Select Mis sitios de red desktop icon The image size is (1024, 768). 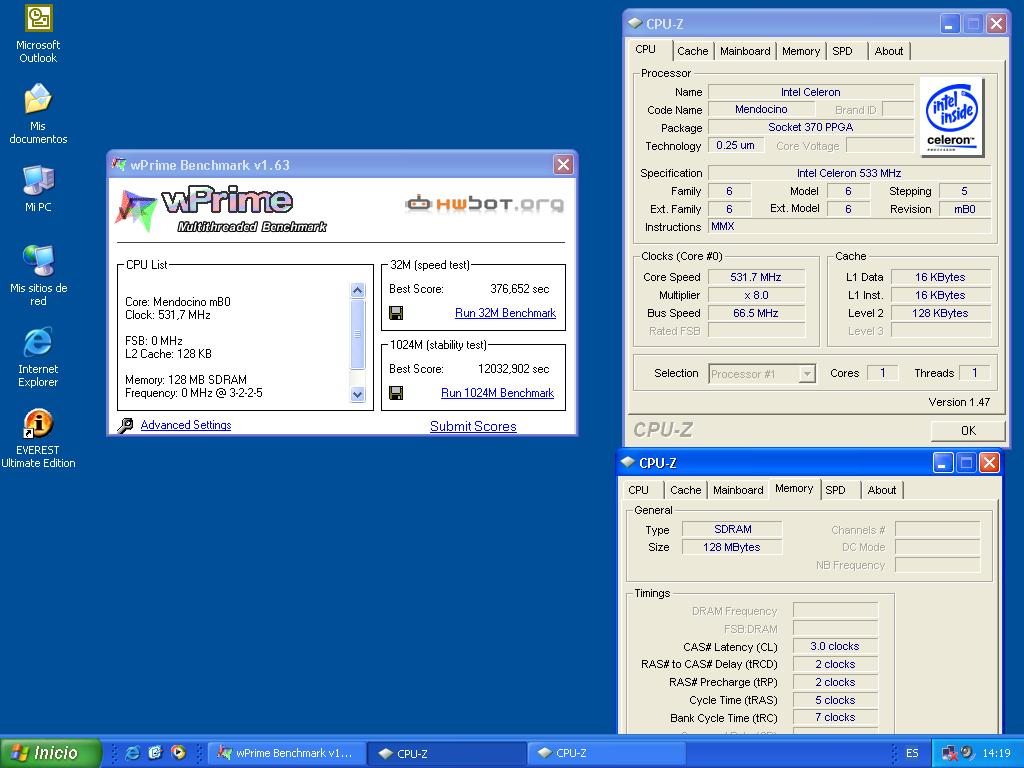38,276
